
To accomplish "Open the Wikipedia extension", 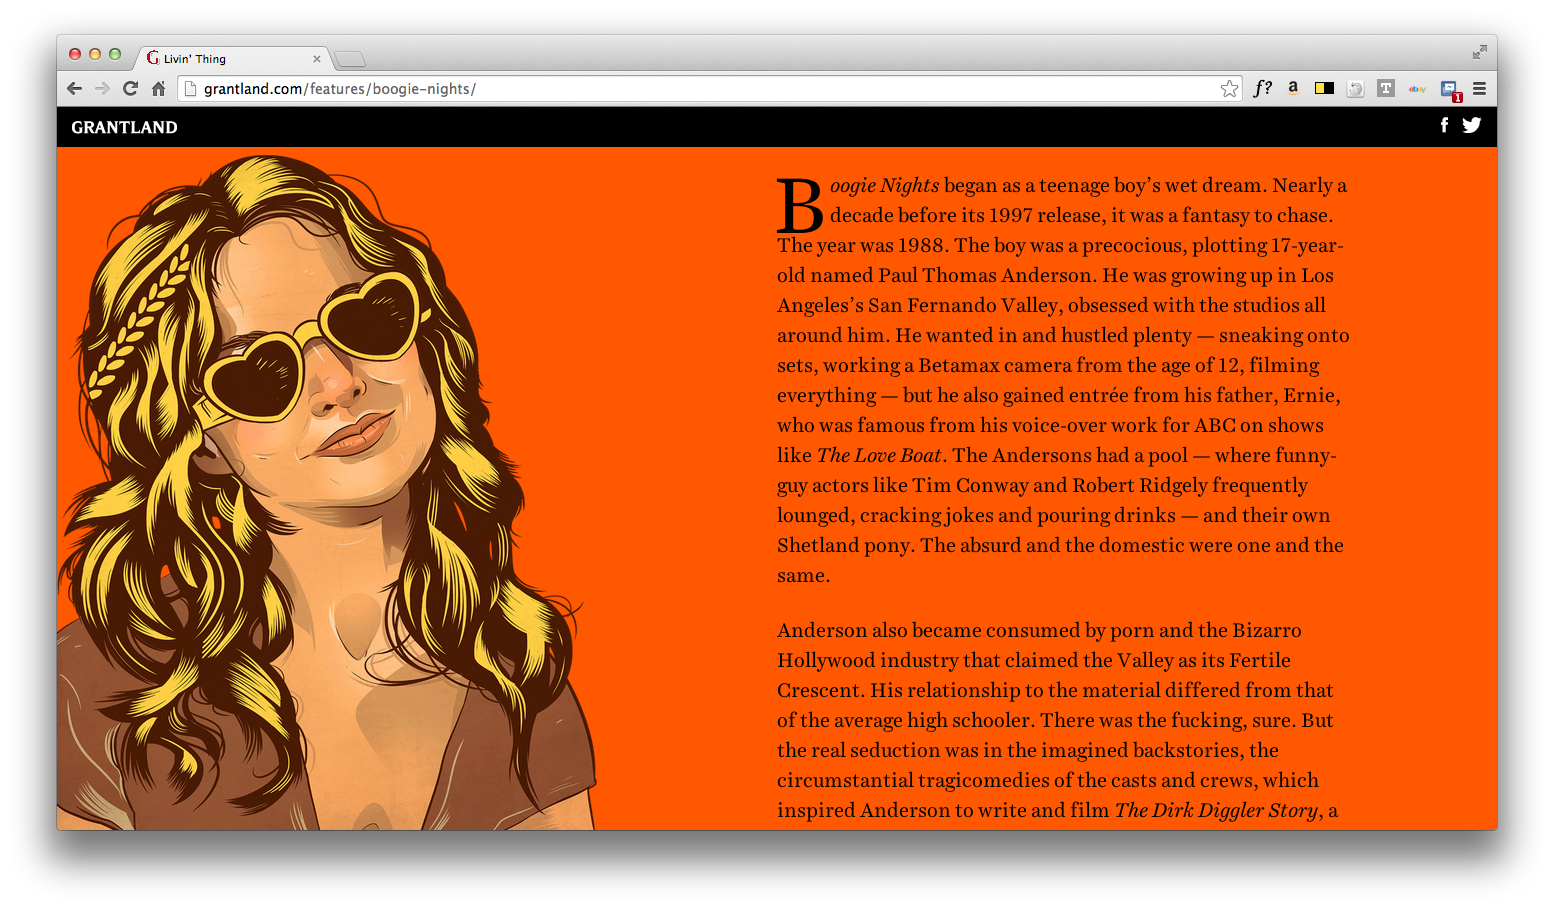I will [x=1355, y=88].
